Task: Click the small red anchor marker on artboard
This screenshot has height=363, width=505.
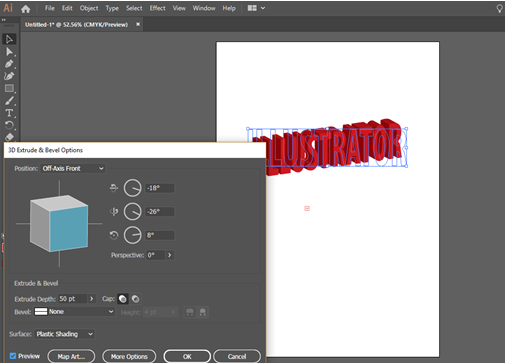Action: pyautogui.click(x=307, y=208)
